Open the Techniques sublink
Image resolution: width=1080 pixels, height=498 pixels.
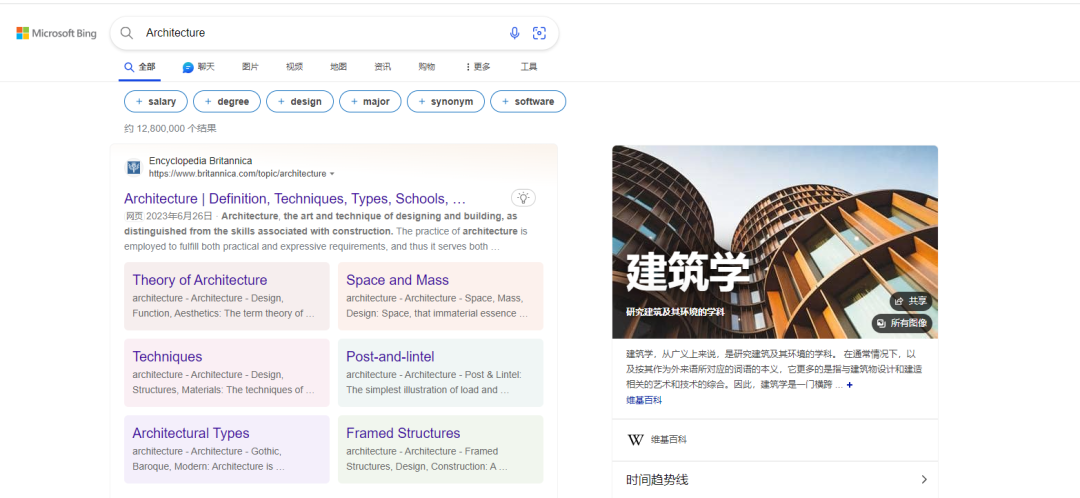pyautogui.click(x=167, y=356)
